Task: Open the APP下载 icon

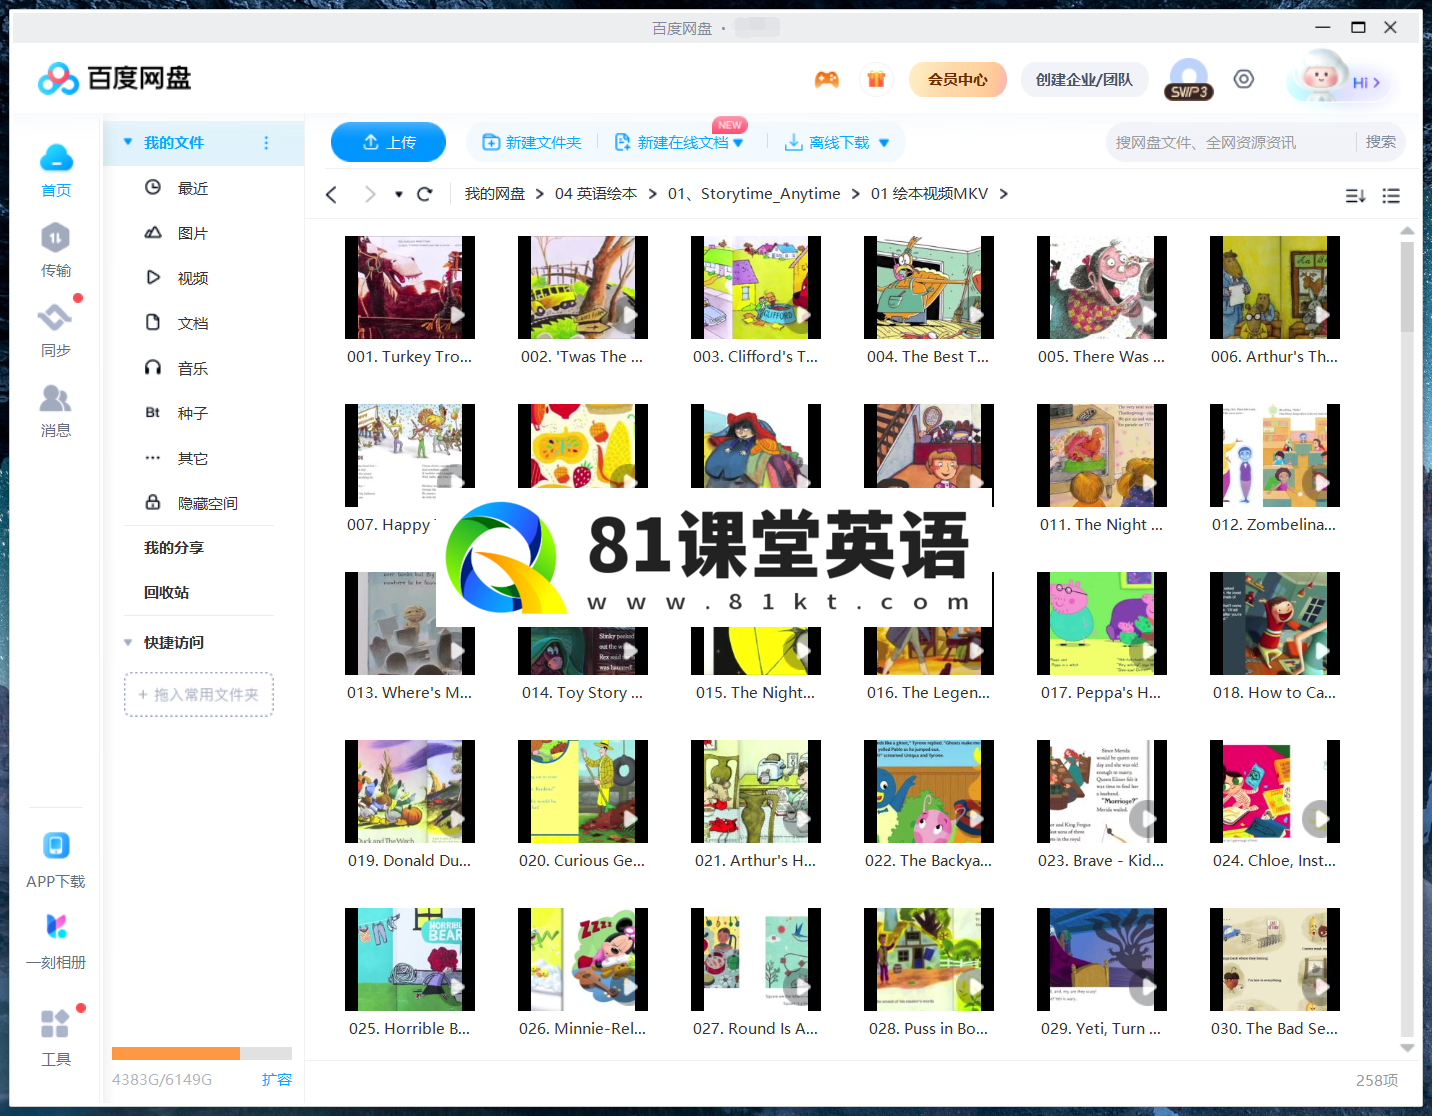Action: coord(56,846)
